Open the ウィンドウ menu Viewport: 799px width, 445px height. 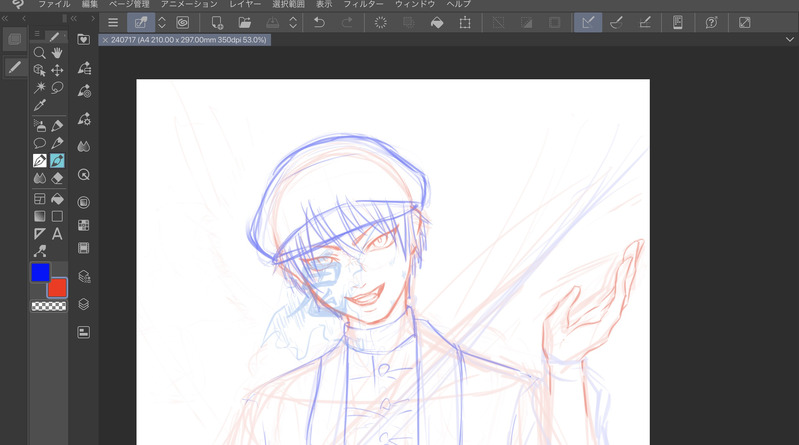point(415,4)
